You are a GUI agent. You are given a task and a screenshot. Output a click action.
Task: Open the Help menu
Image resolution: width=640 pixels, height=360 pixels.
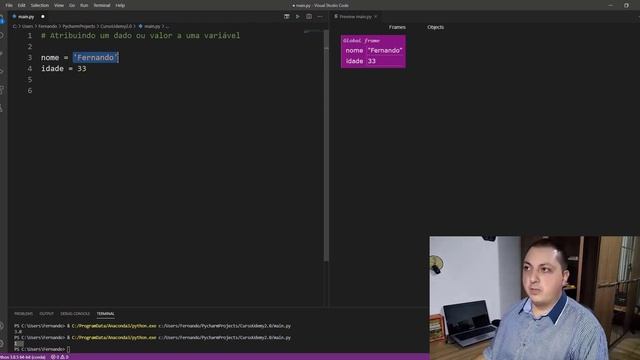pyautogui.click(x=120, y=5)
